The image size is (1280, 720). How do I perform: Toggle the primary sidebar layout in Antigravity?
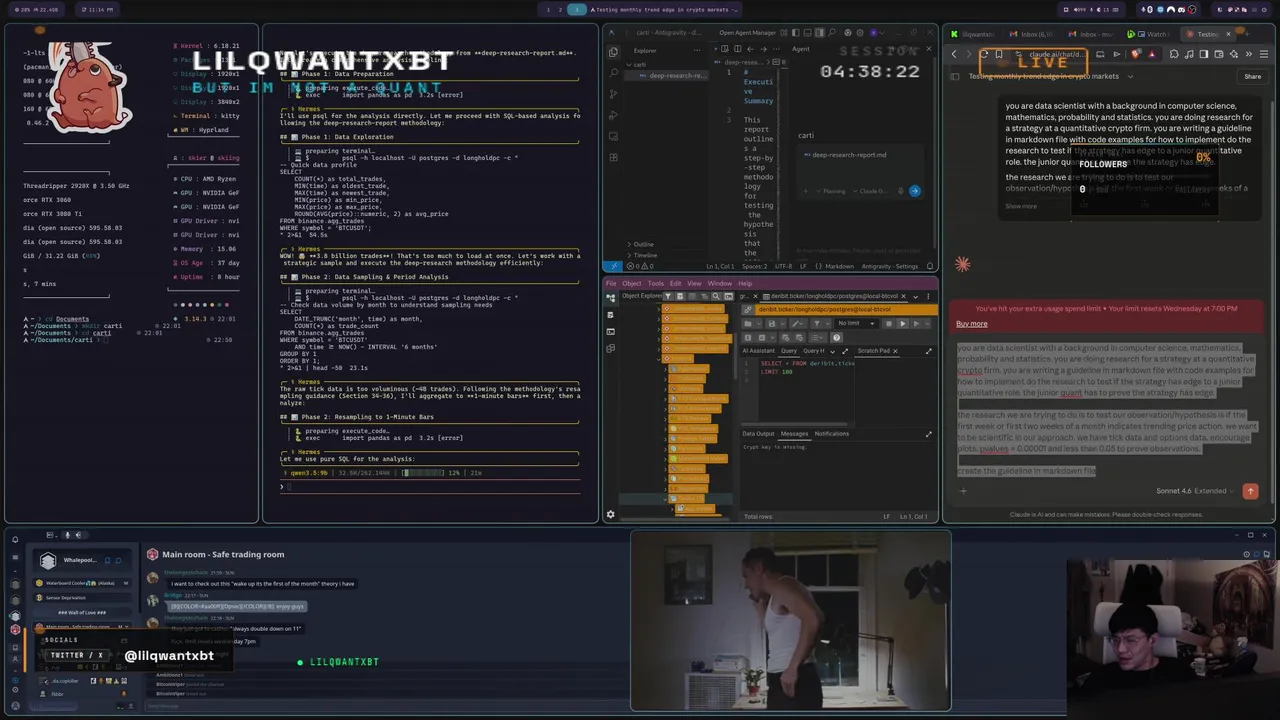click(x=796, y=33)
